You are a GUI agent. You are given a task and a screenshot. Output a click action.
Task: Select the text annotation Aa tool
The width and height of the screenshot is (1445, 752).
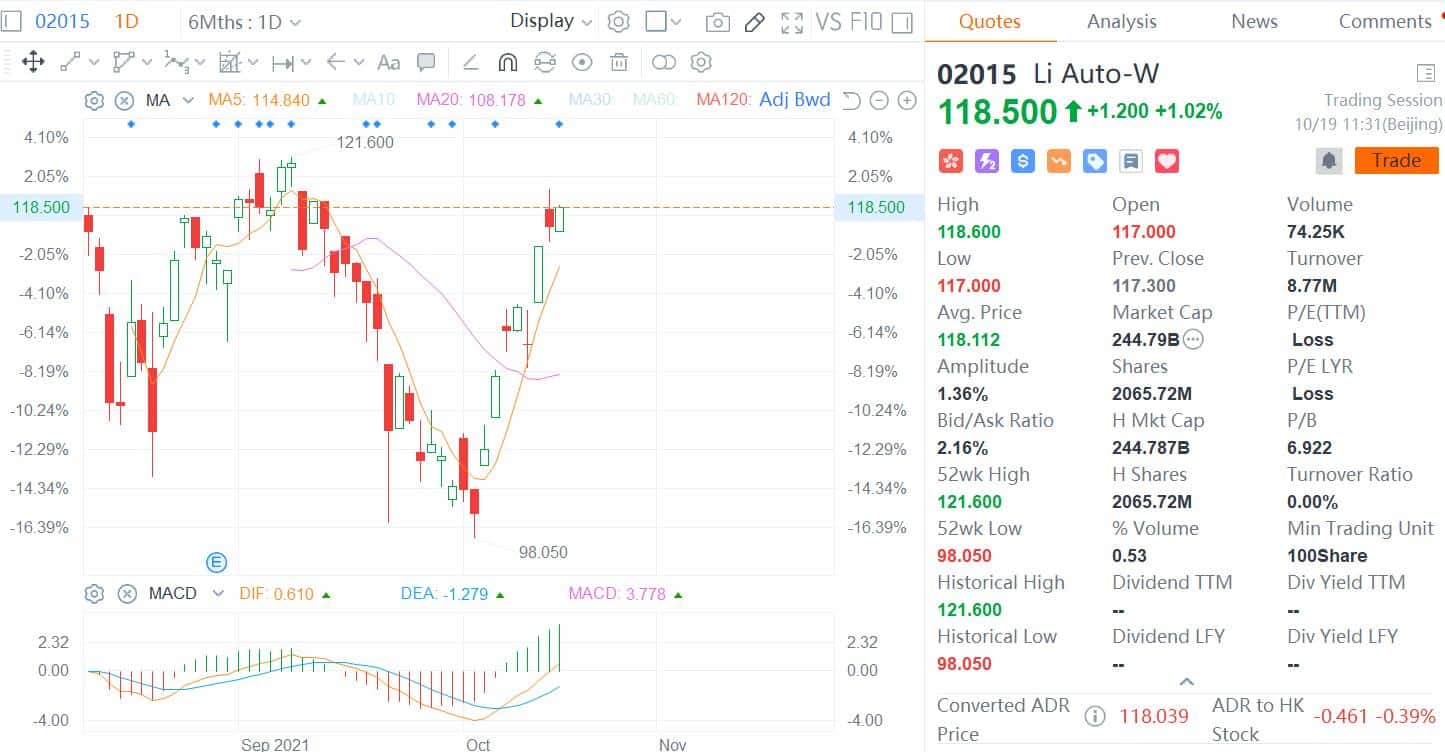tap(388, 63)
